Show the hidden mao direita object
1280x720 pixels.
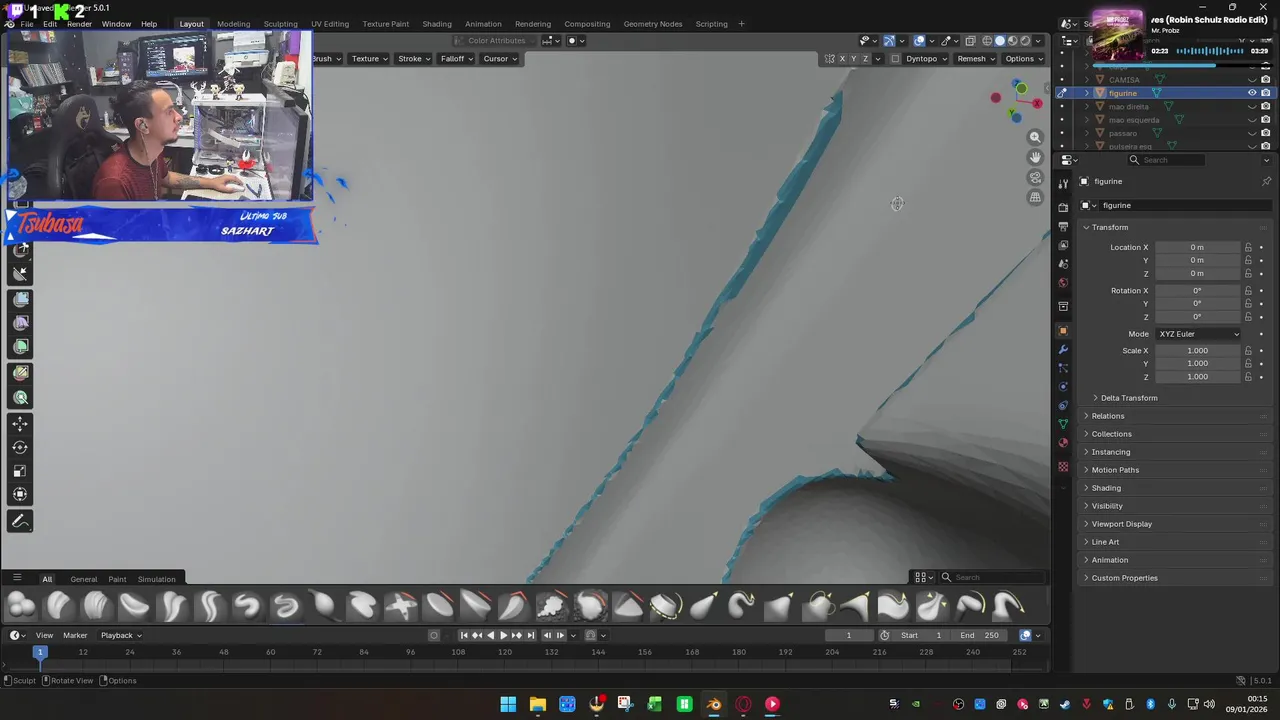click(x=1252, y=106)
